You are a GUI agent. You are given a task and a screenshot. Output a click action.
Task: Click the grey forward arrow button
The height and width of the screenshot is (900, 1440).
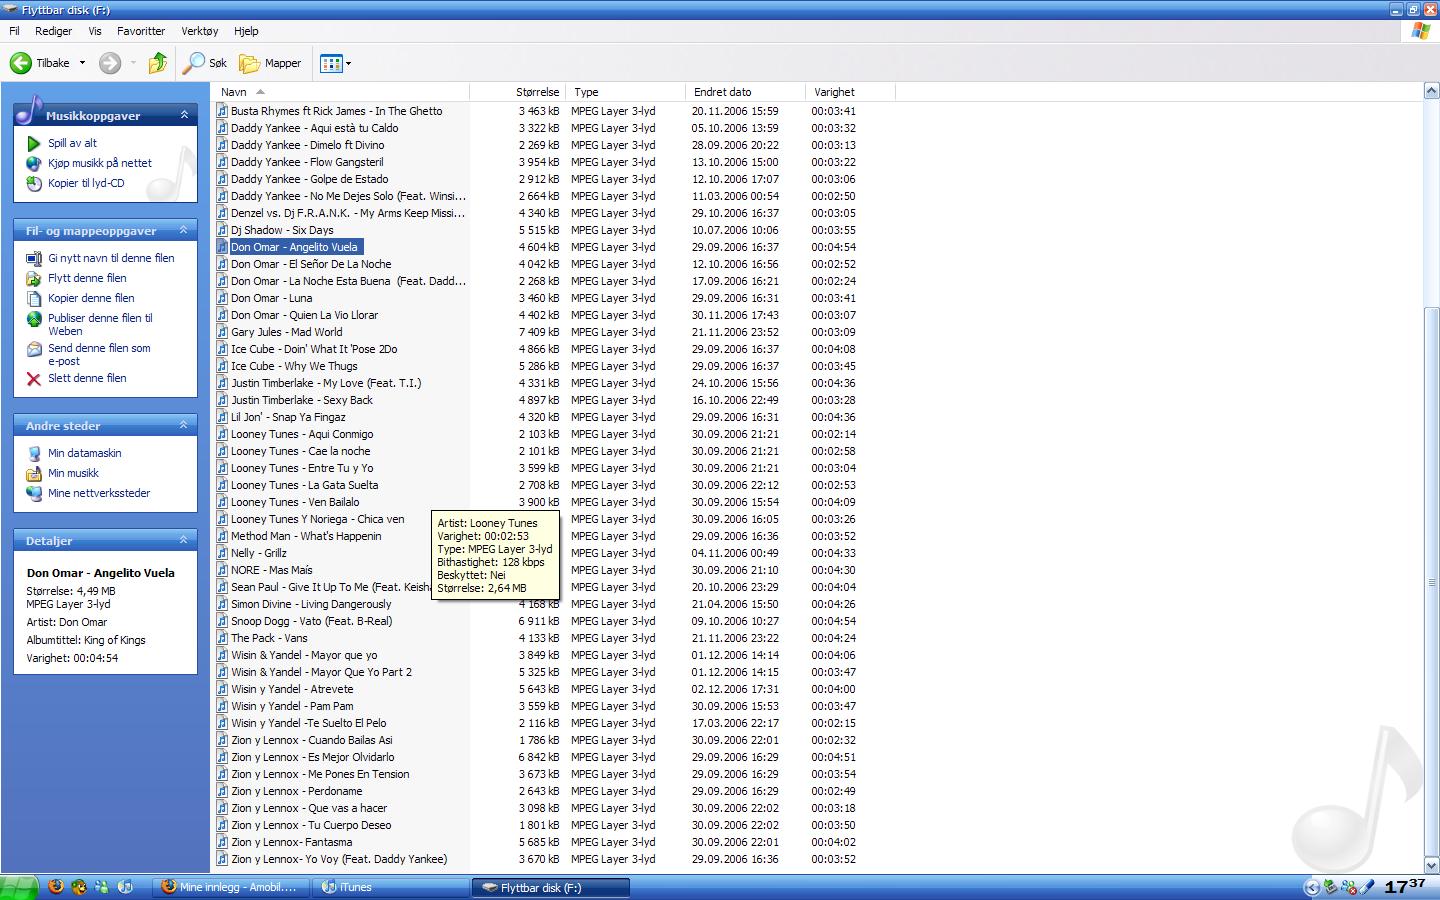[x=110, y=63]
